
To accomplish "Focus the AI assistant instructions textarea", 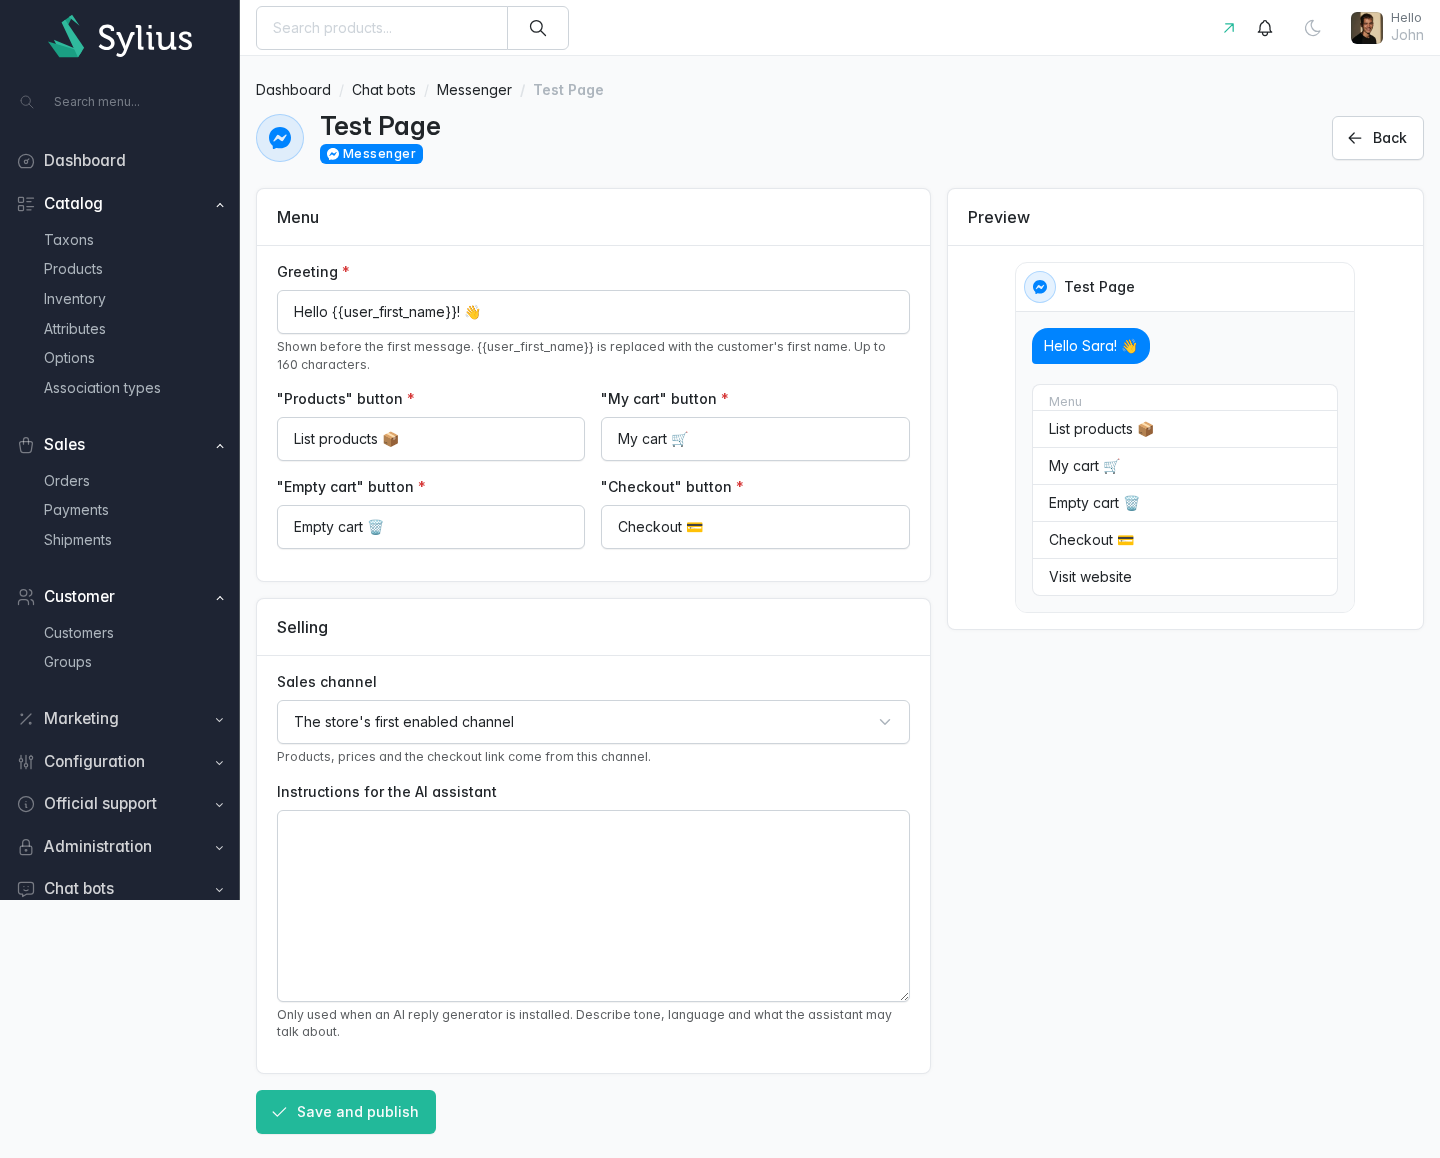I will [x=593, y=906].
